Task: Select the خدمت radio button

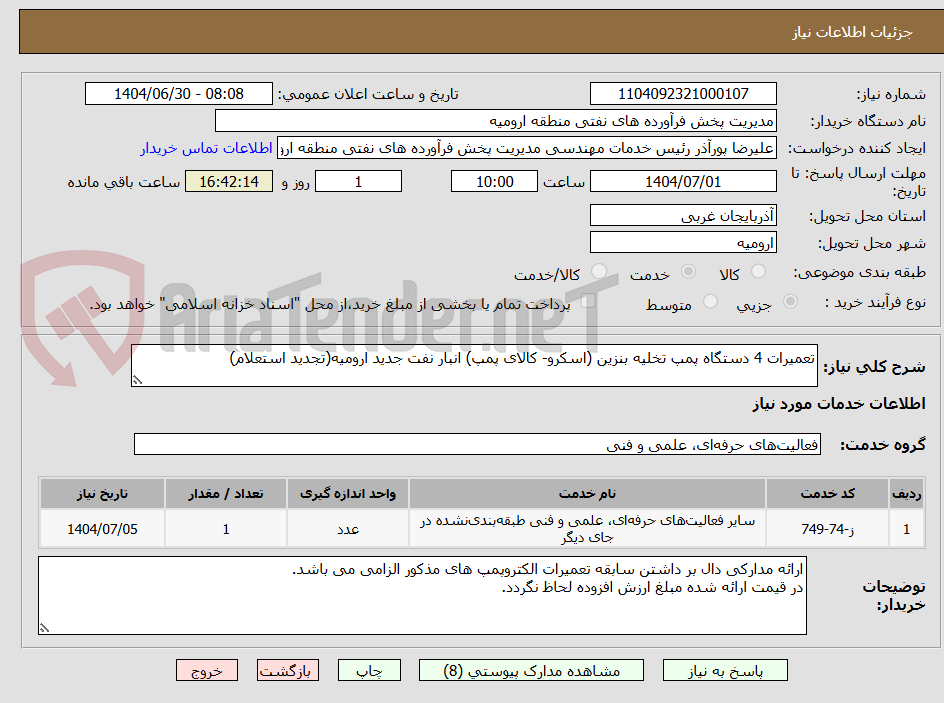Action: tap(687, 270)
